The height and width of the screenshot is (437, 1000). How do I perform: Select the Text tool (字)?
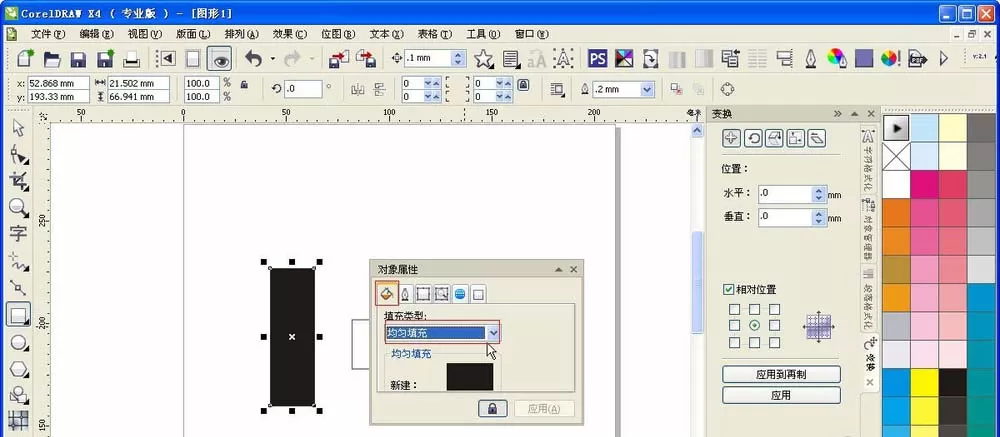(x=18, y=233)
